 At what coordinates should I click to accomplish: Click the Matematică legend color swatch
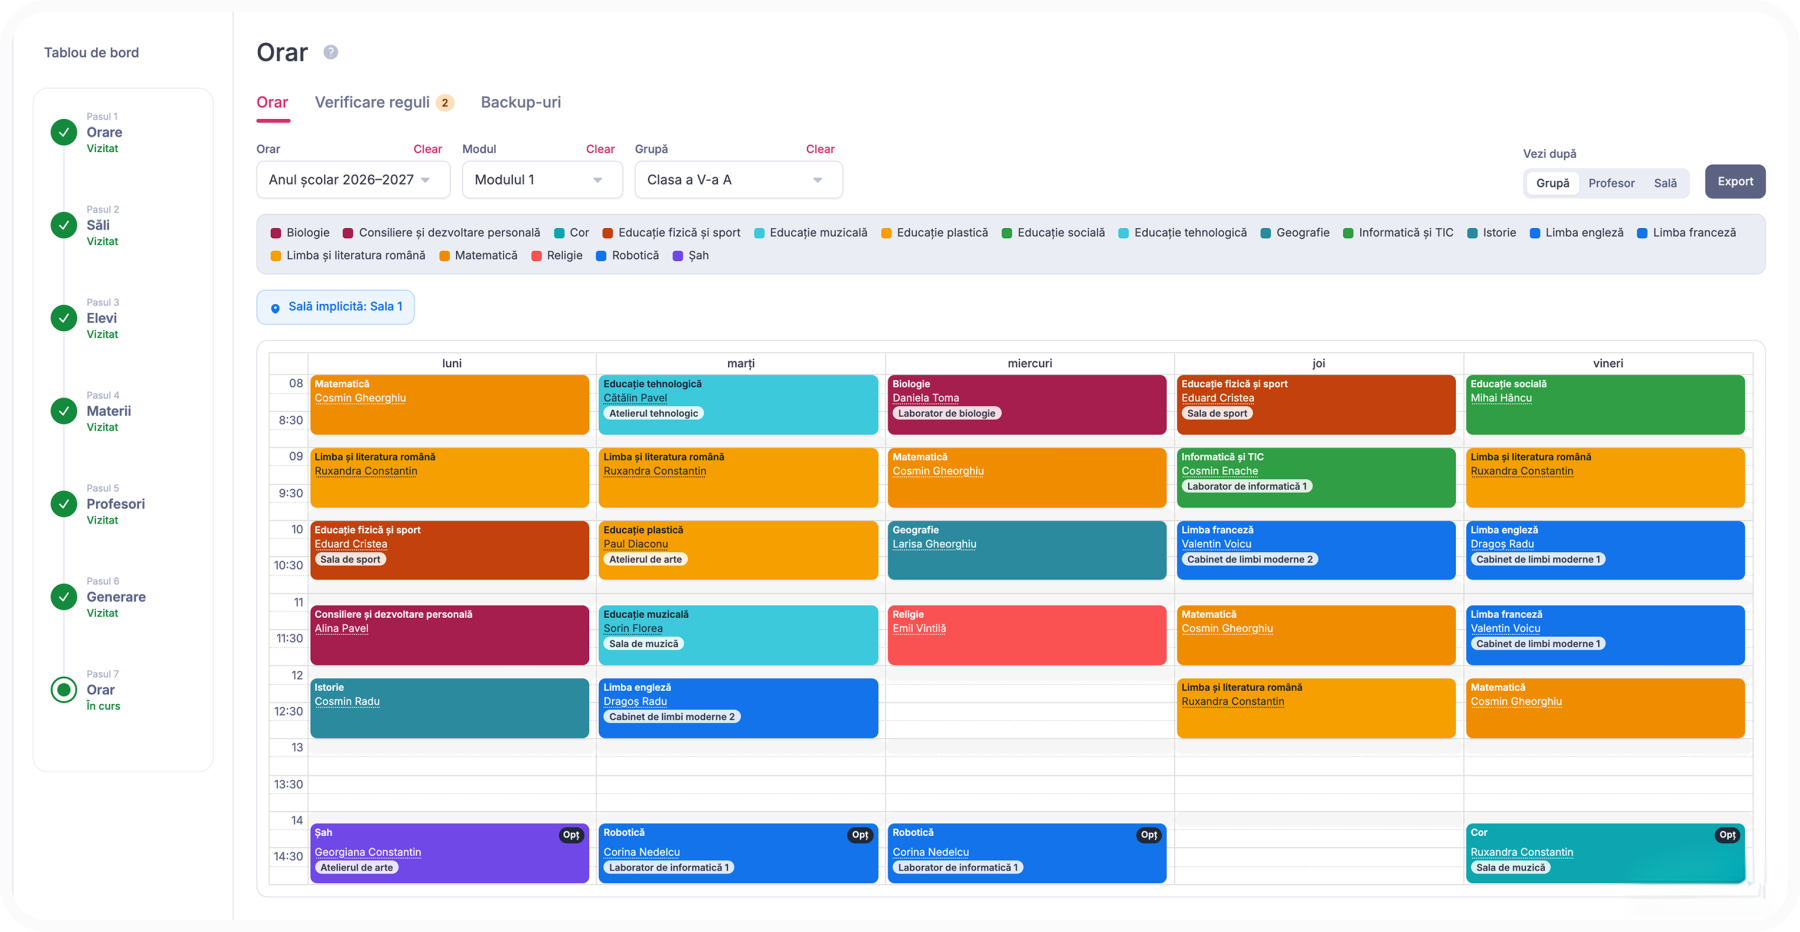444,256
